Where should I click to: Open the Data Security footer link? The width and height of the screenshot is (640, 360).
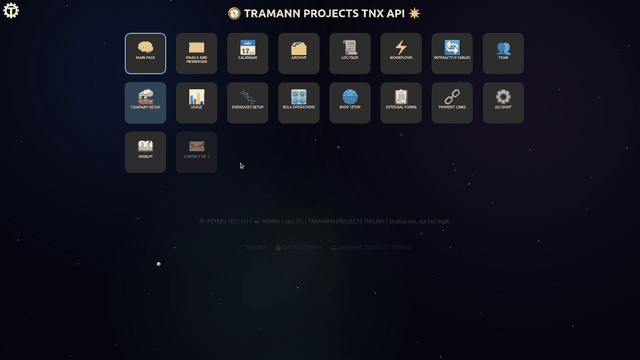tap(299, 247)
